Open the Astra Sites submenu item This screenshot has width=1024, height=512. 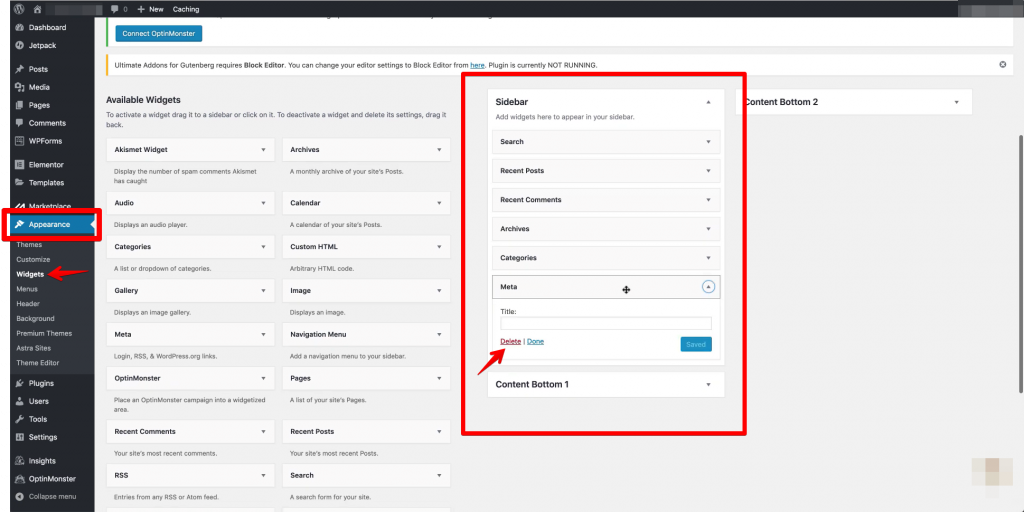(33, 348)
